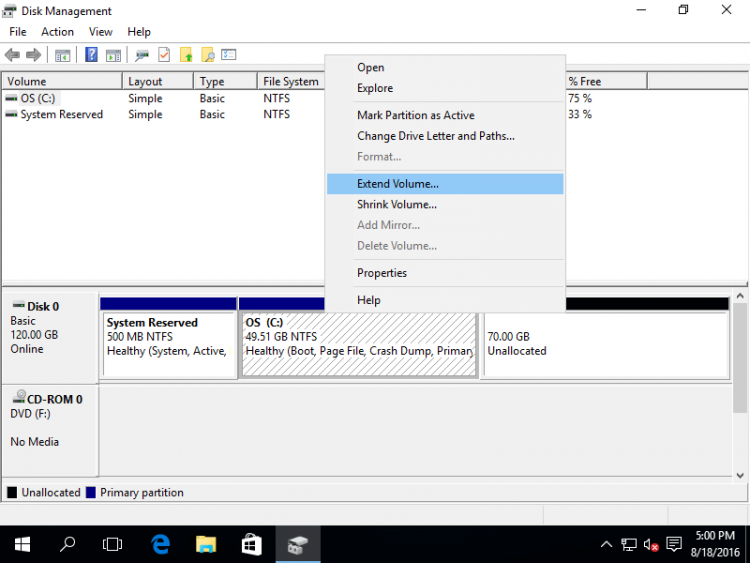The height and width of the screenshot is (563, 750).
Task: Click the Back arrow toolbar icon
Action: point(12,55)
